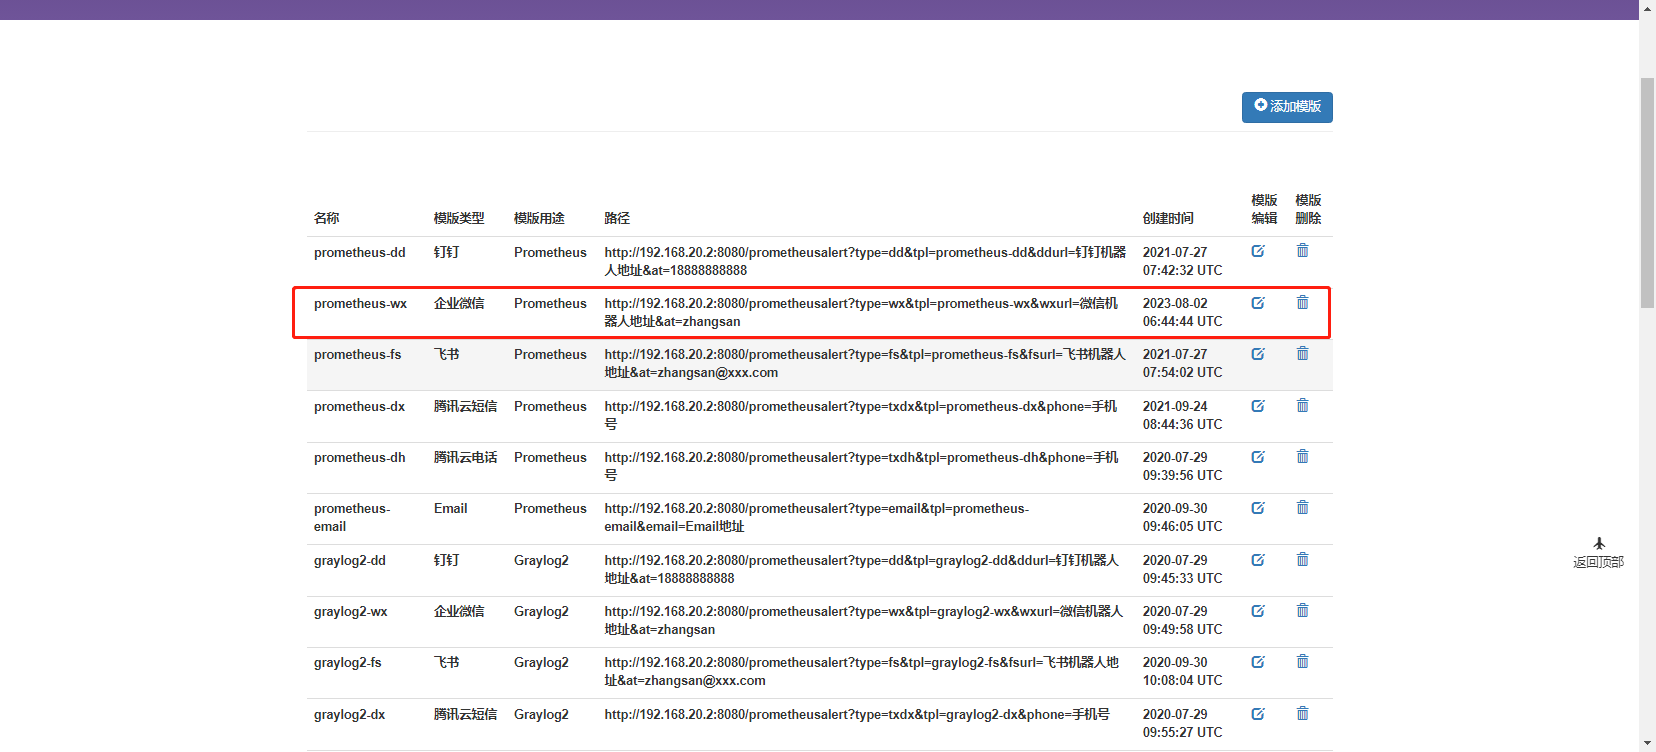Click the graylog2-wx path URL text

tap(864, 620)
